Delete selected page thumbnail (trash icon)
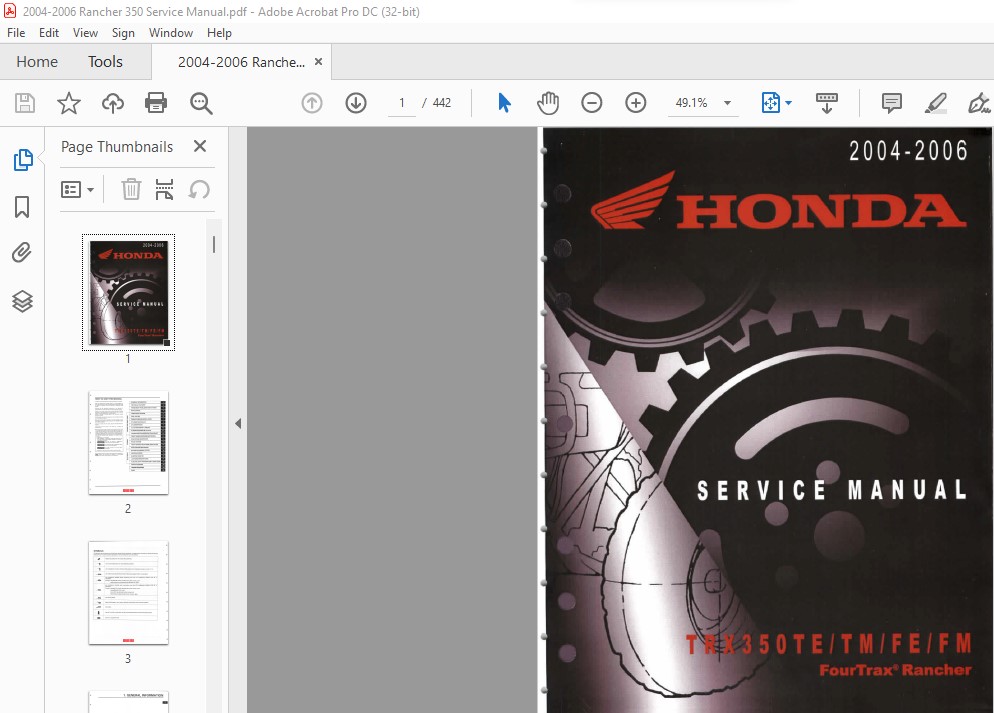Screen dimensions: 994x713 [x=131, y=189]
